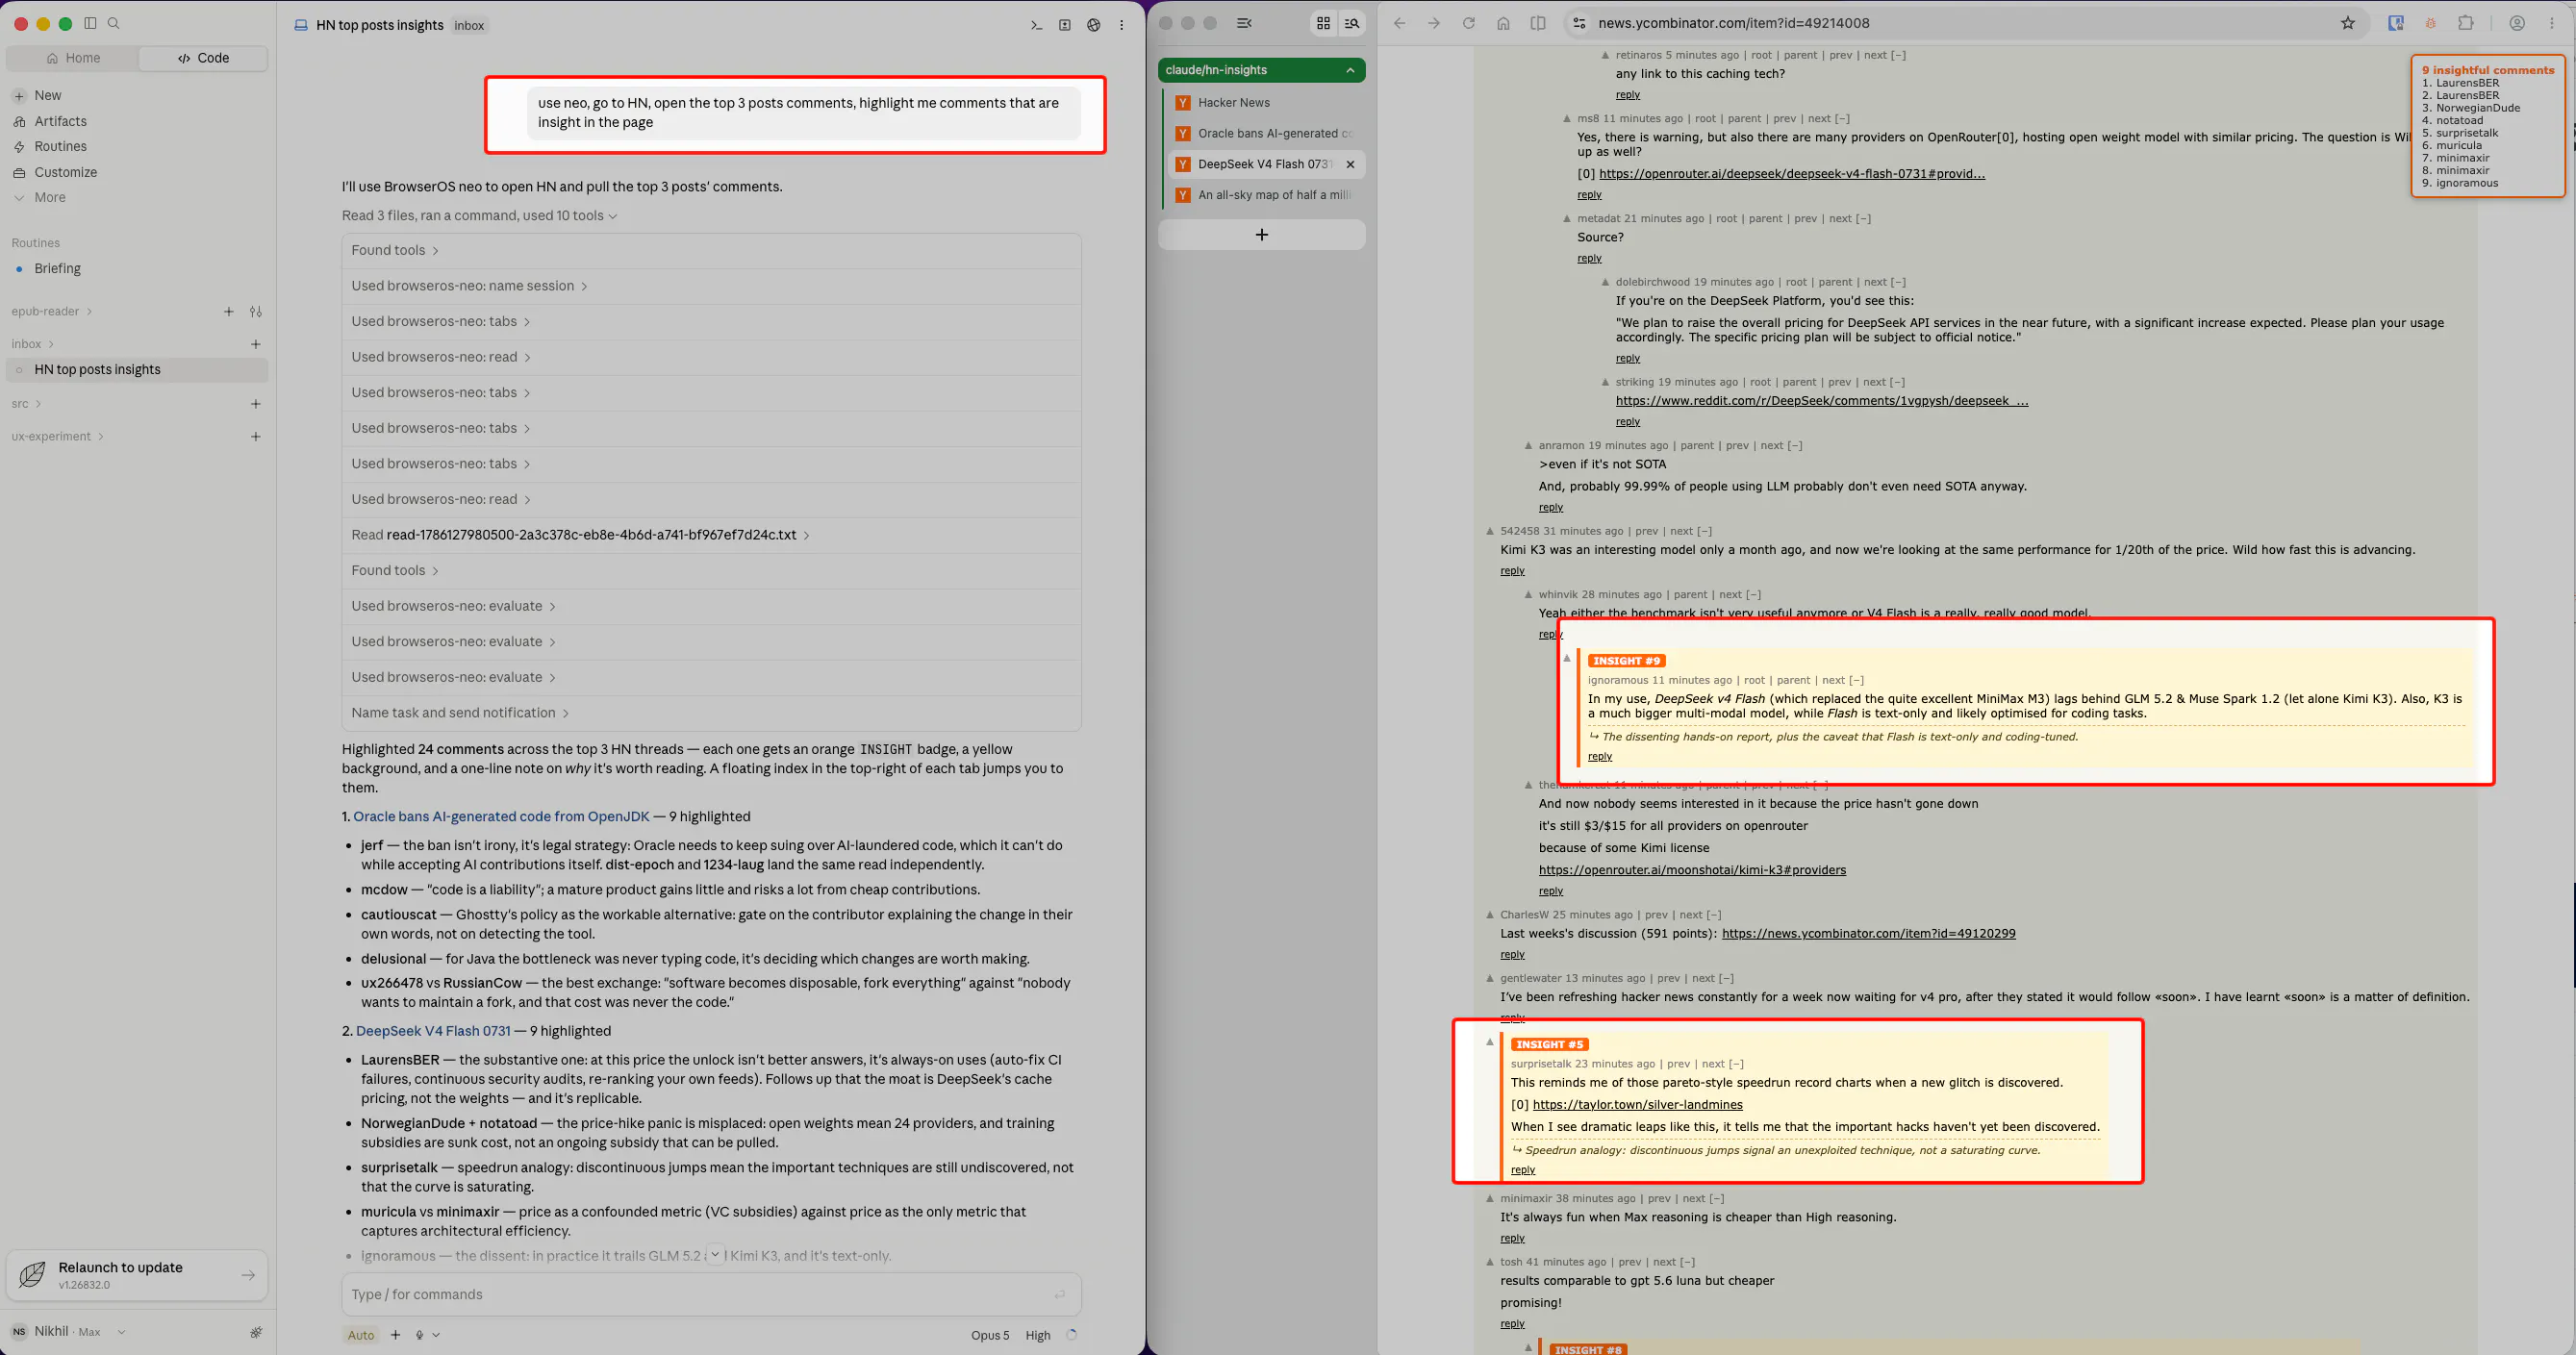
Task: Expand 'Read 3 files, ran a command' summary
Action: pos(479,216)
